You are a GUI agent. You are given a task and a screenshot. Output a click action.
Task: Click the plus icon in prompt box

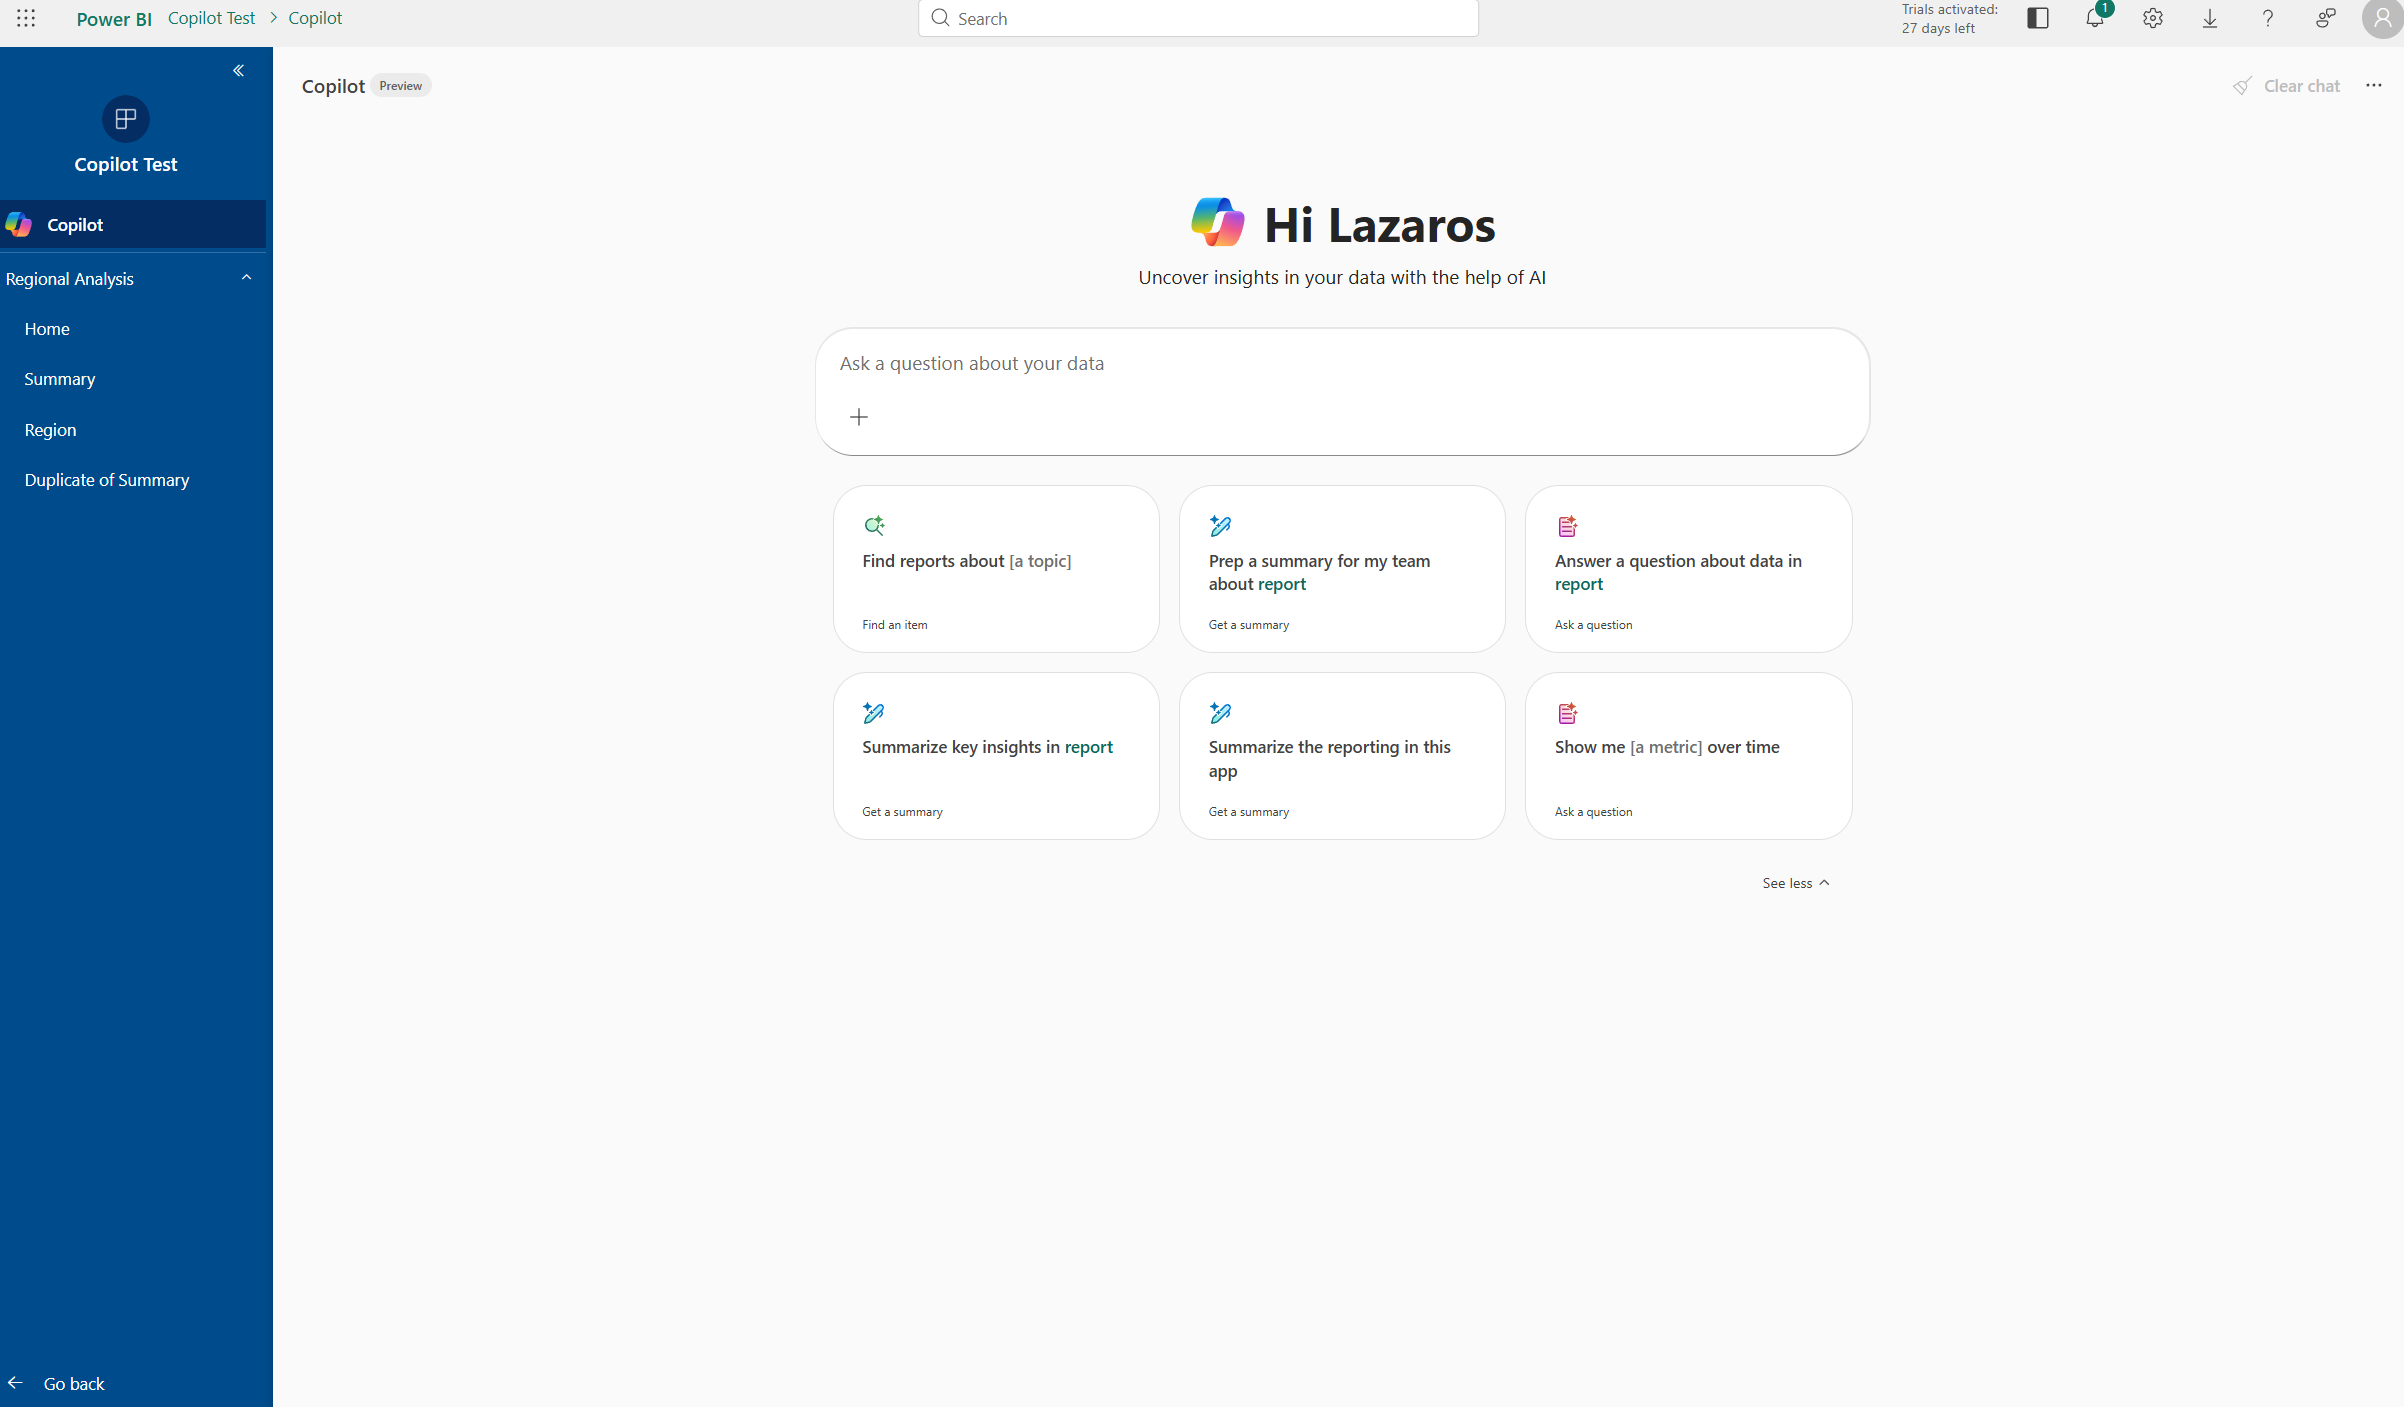click(858, 417)
